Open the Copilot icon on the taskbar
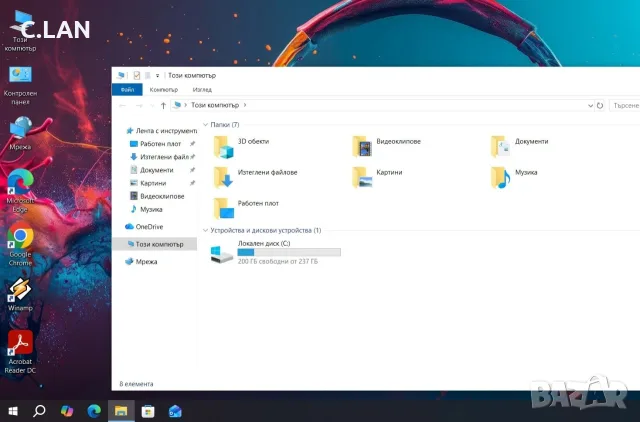Viewport: 640px width, 422px height. coord(67,411)
